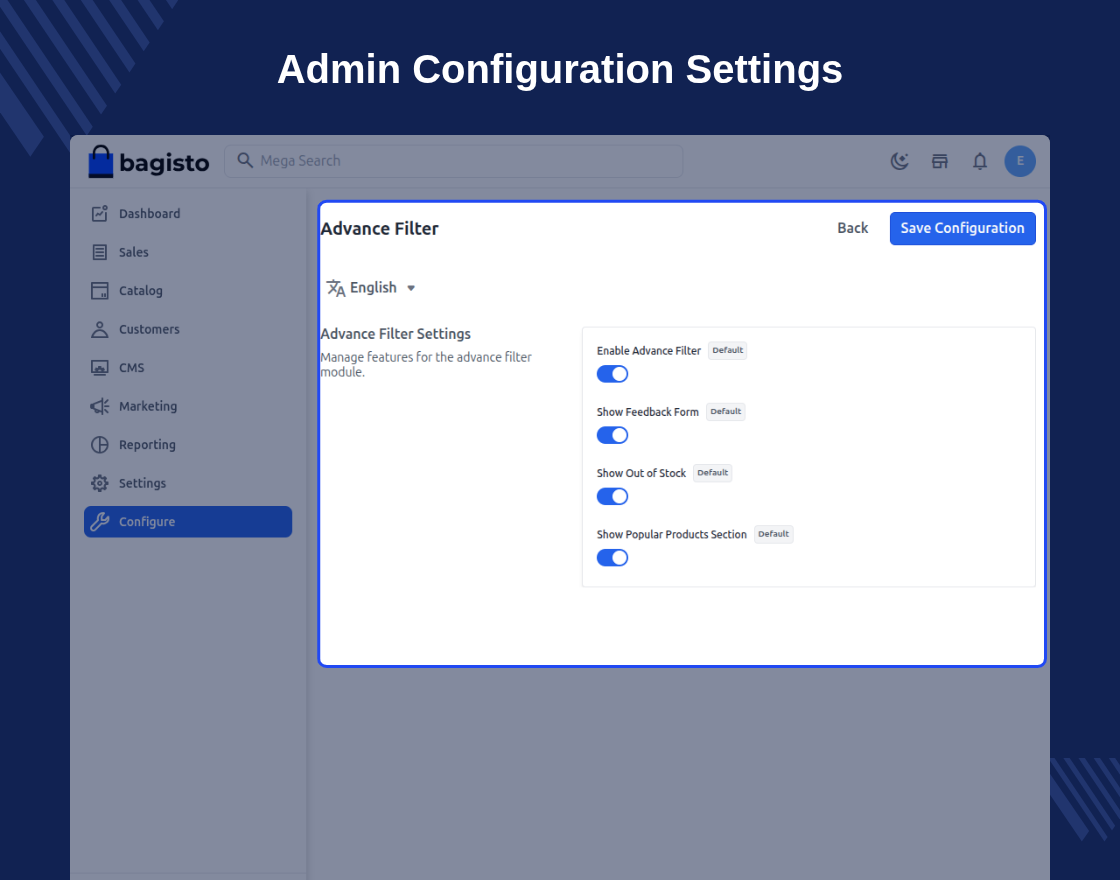
Task: Click the Dashboard chart icon
Action: (x=99, y=214)
